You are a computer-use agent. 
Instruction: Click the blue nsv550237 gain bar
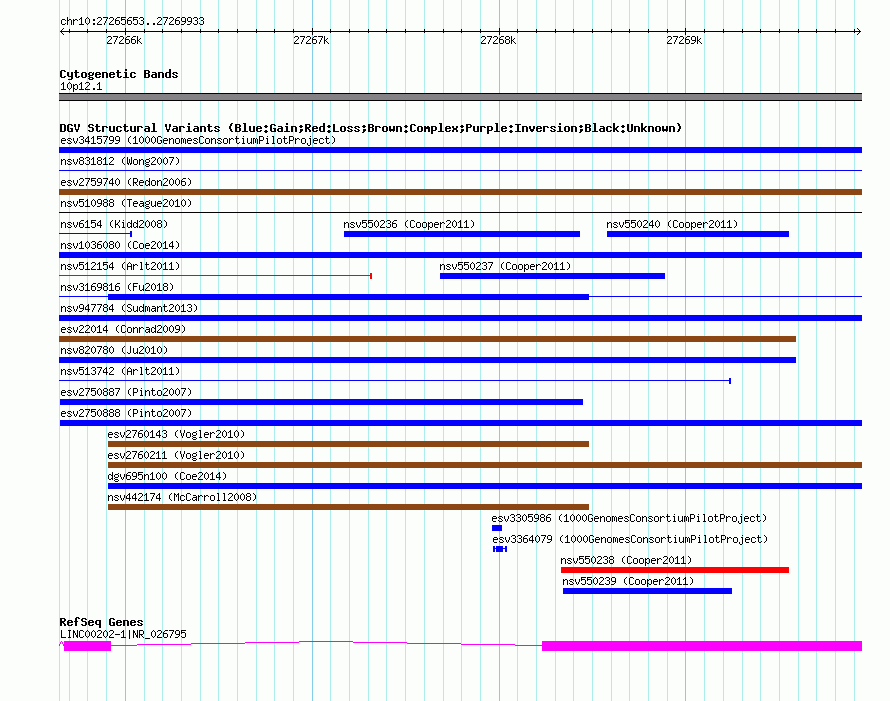(552, 276)
